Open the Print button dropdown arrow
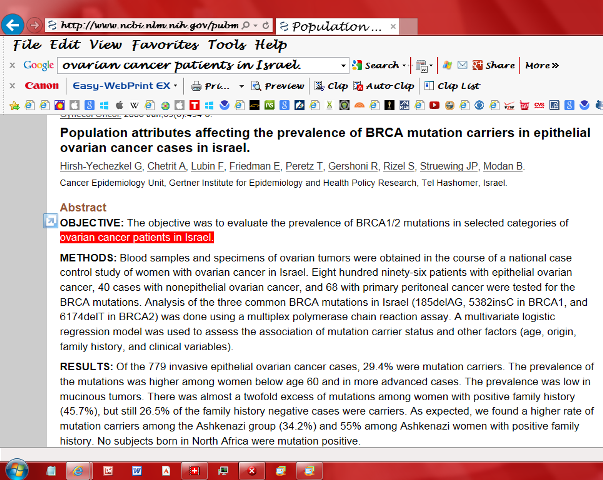 [x=242, y=86]
